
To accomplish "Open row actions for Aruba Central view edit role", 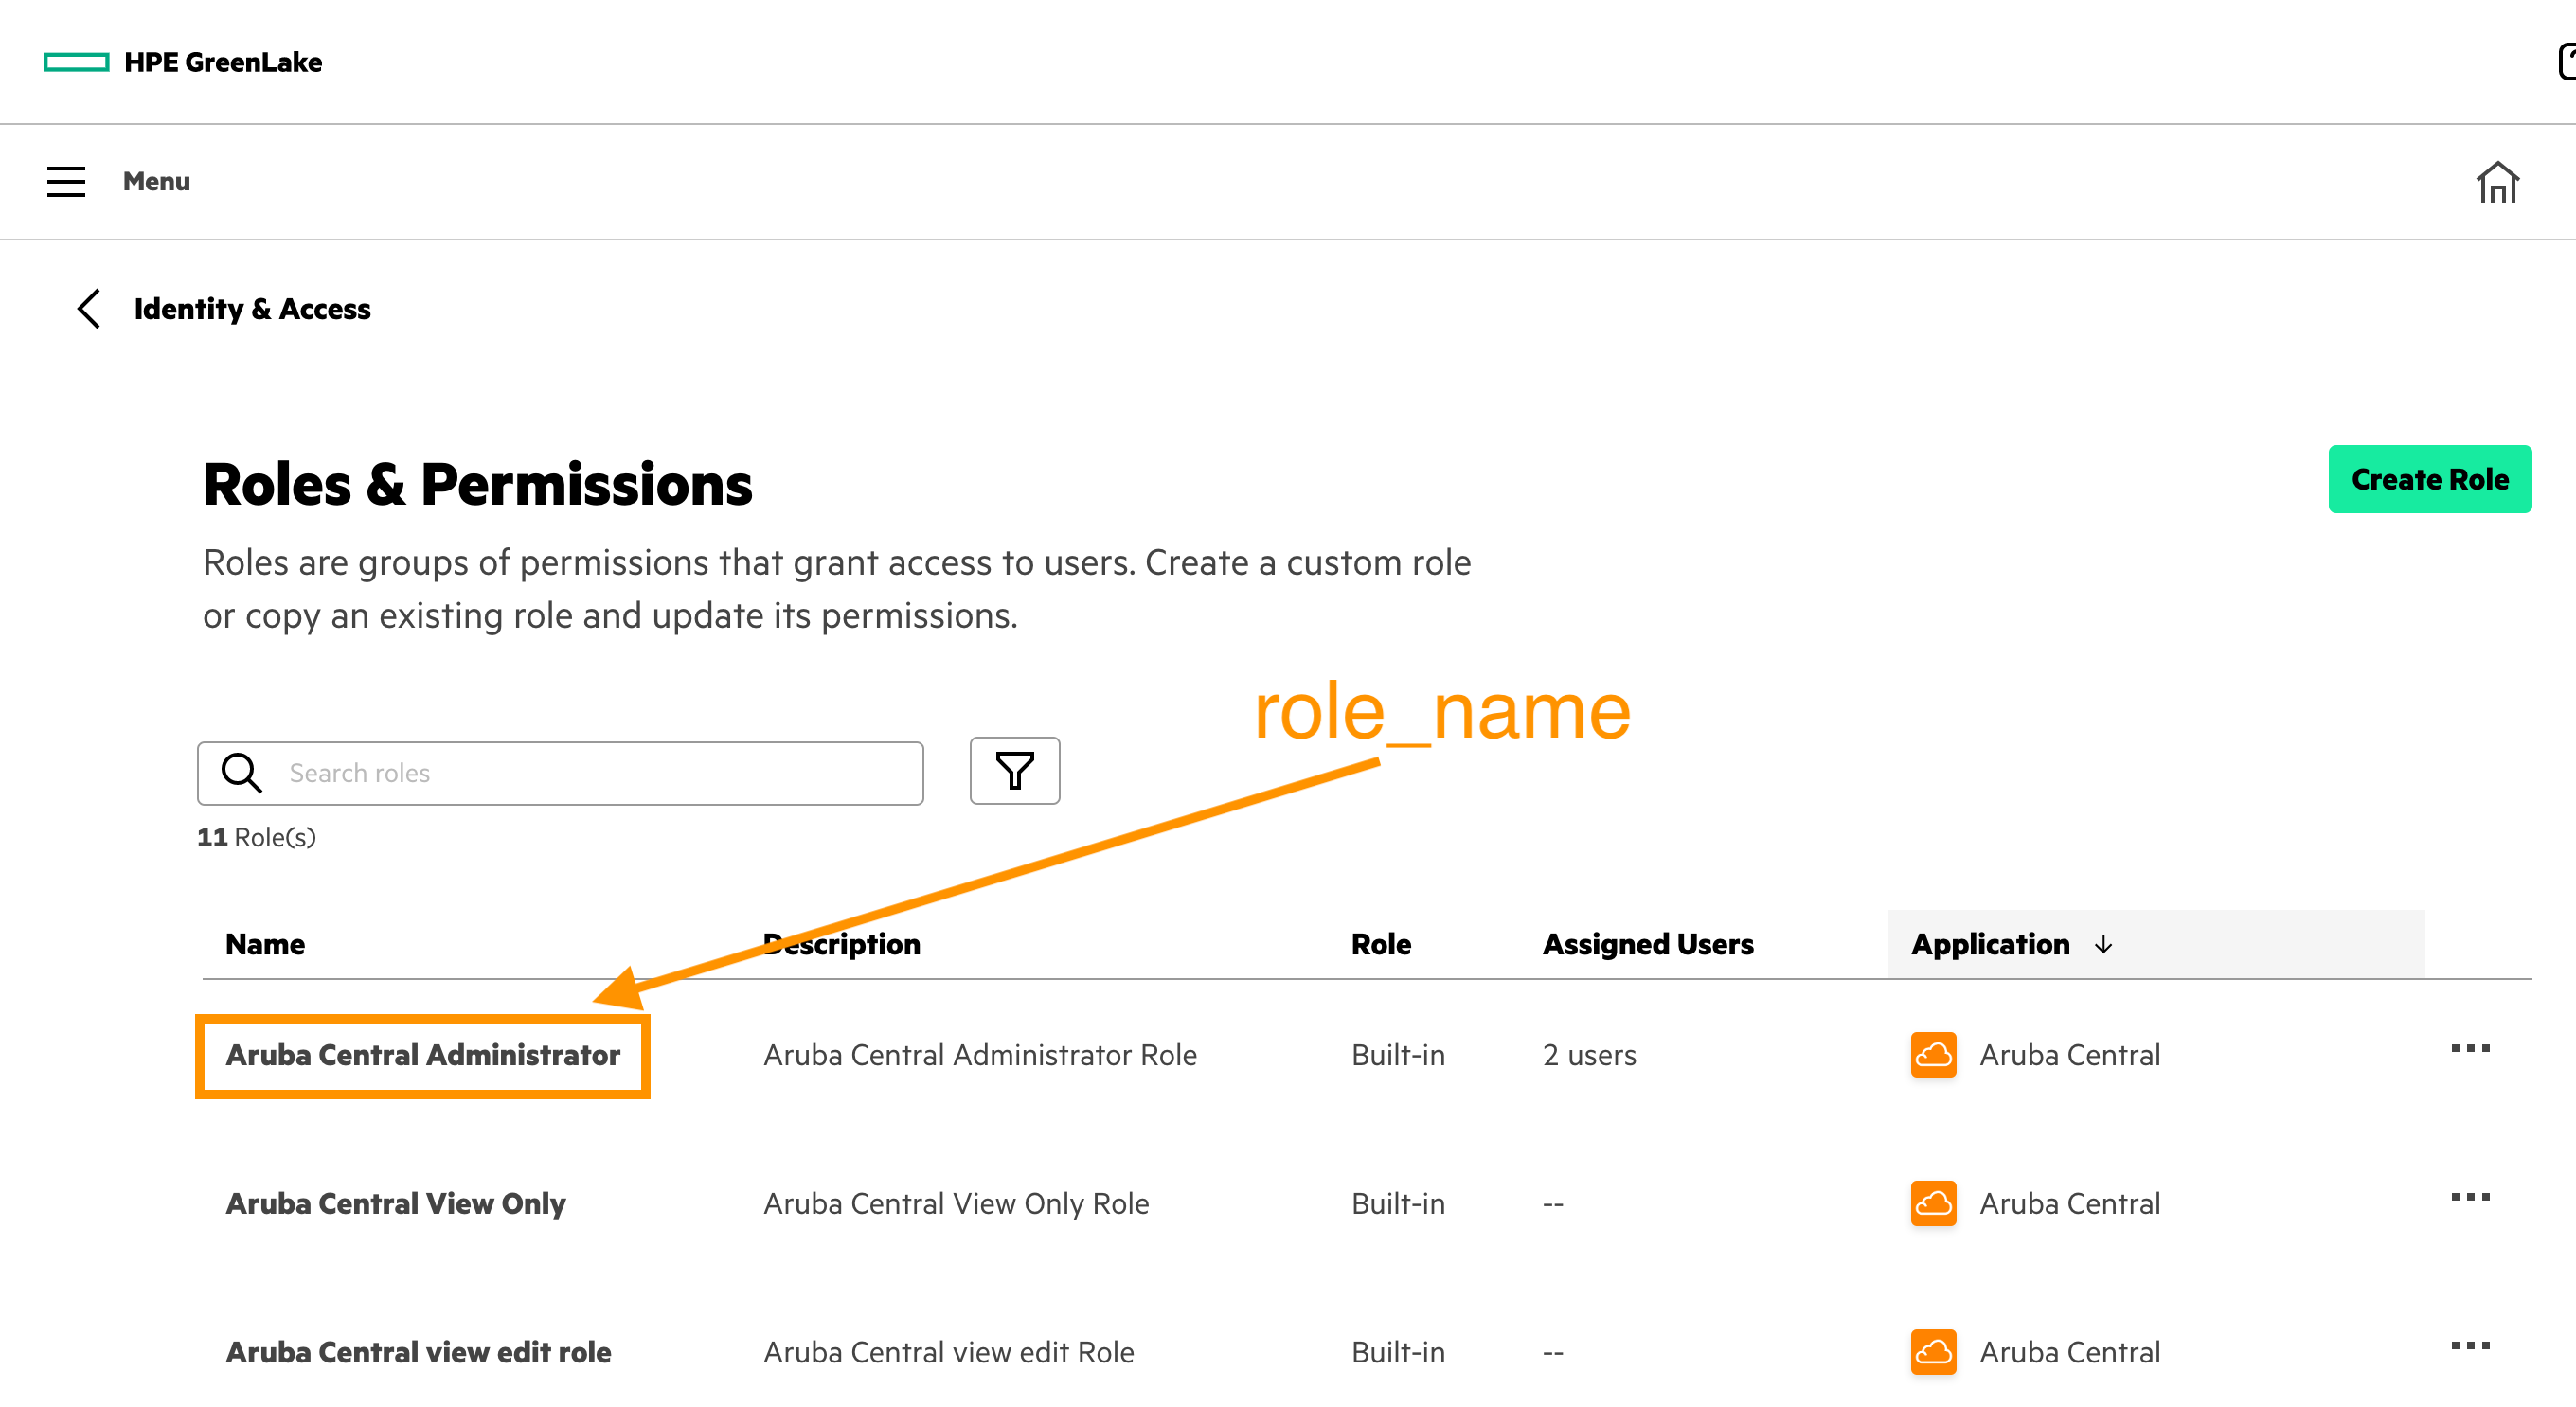I will pos(2471,1345).
